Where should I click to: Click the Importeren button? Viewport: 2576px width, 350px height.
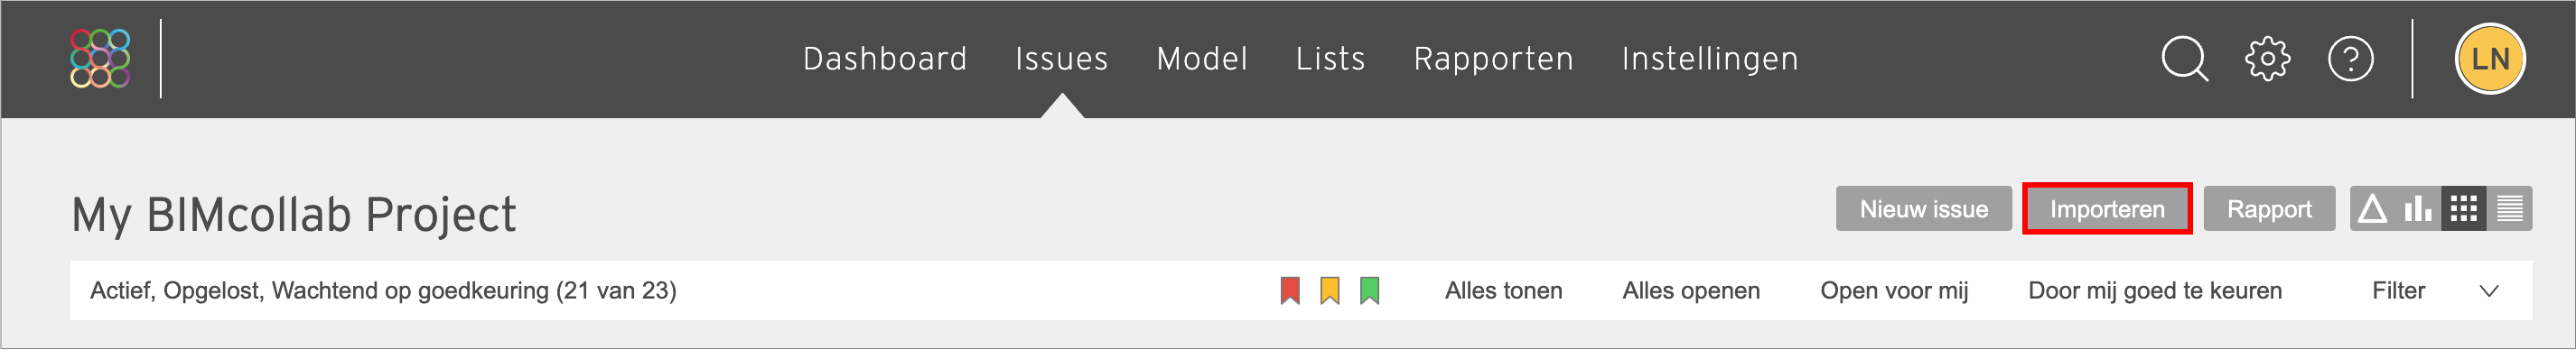click(x=2107, y=209)
